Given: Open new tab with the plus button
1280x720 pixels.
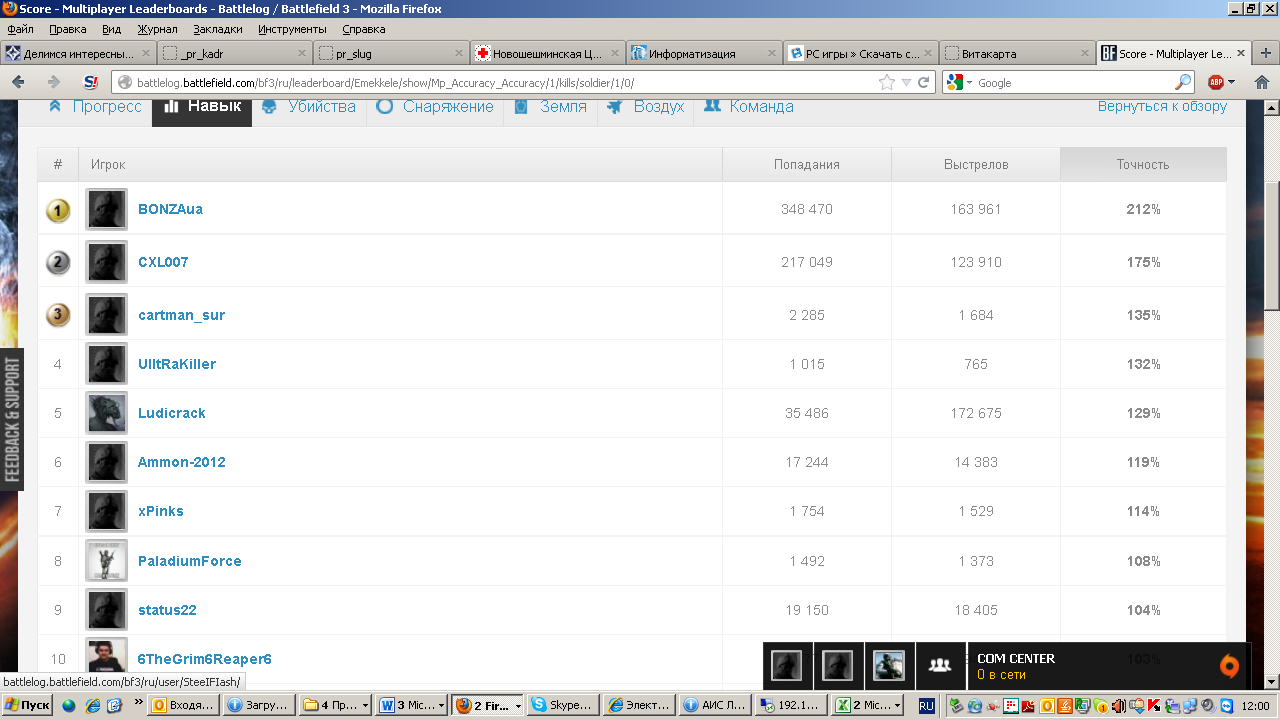Looking at the screenshot, I should coord(1265,54).
